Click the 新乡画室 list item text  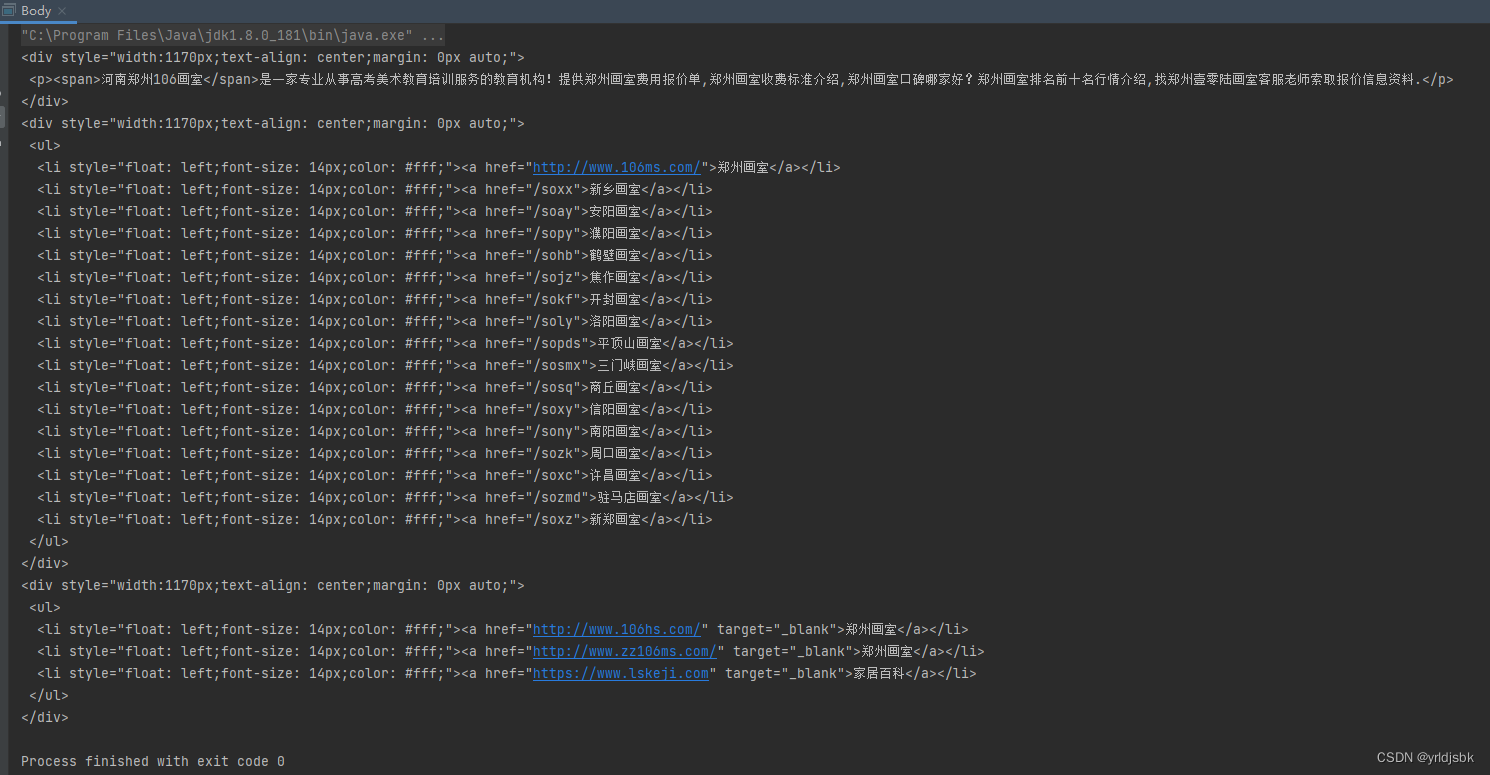pyautogui.click(x=615, y=189)
